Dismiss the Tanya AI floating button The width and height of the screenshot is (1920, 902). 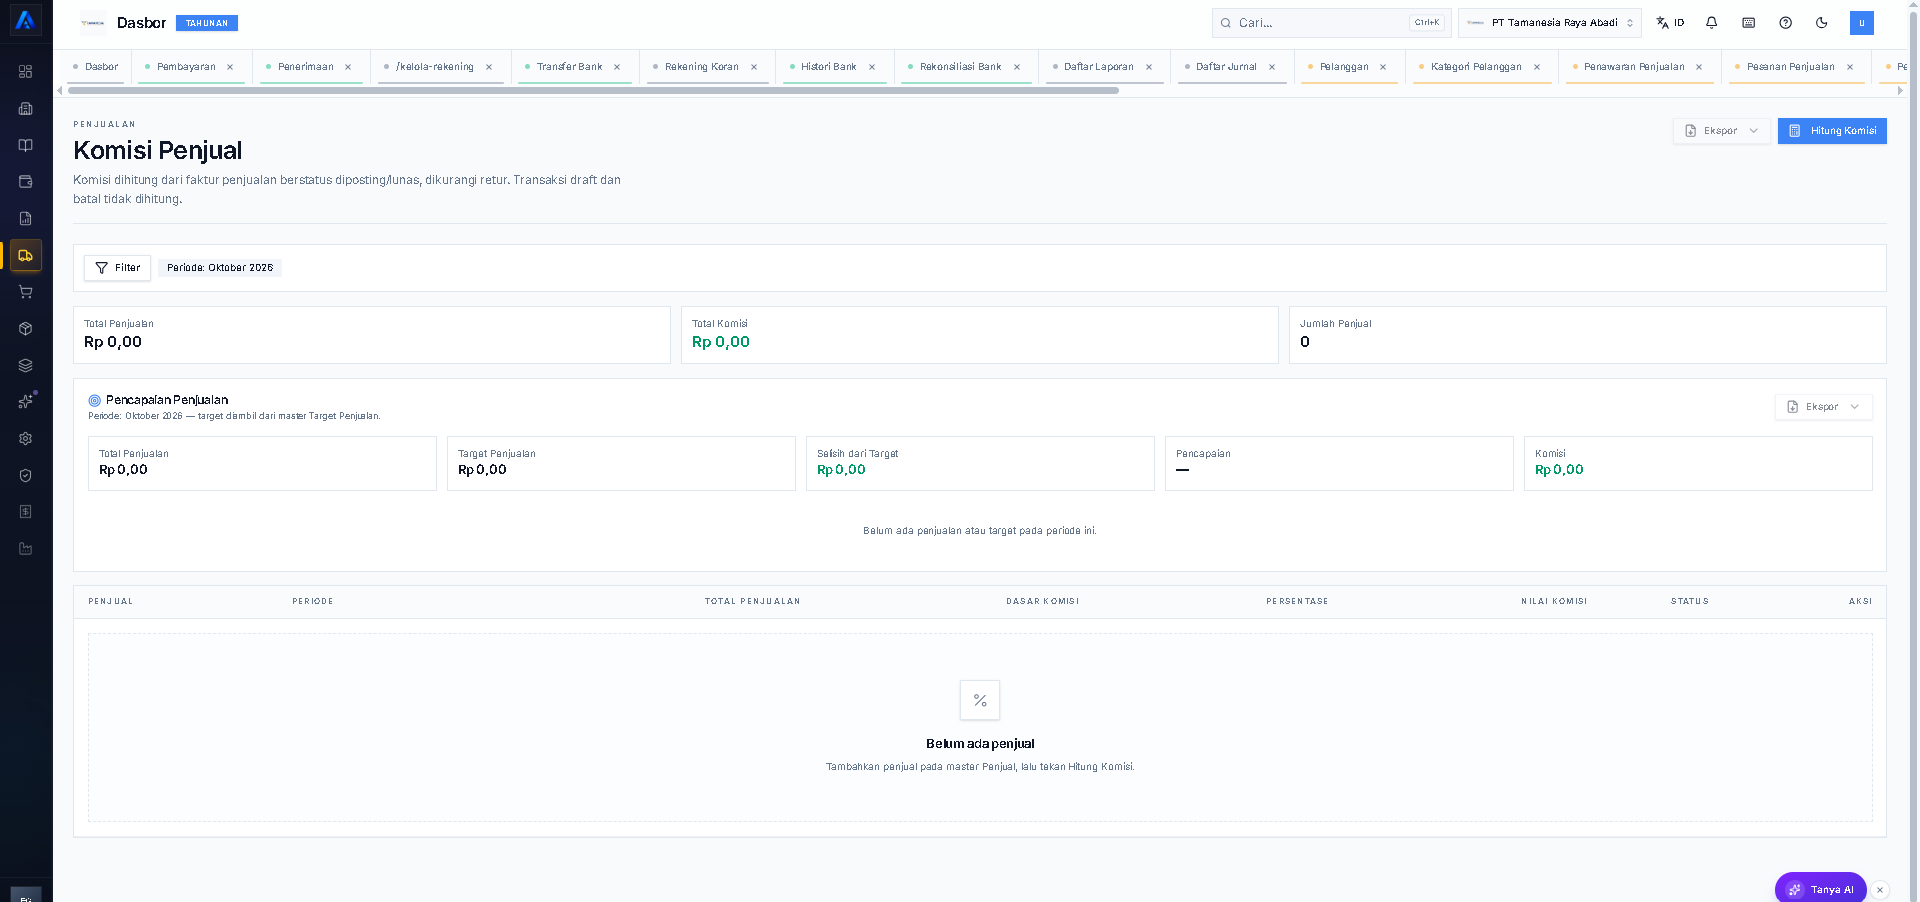click(x=1880, y=889)
